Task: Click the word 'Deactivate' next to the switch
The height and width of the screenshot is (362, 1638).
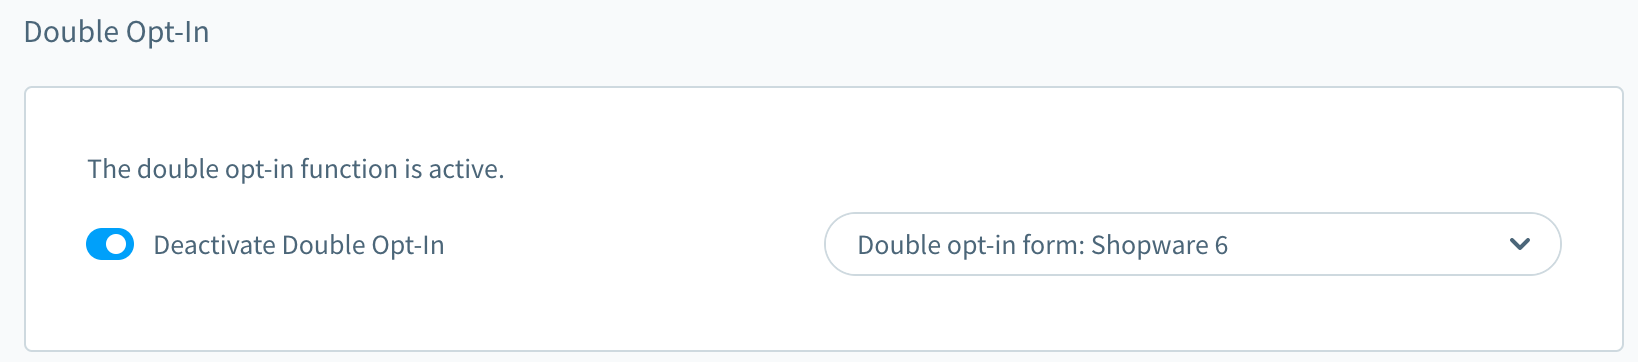Action: [x=213, y=245]
